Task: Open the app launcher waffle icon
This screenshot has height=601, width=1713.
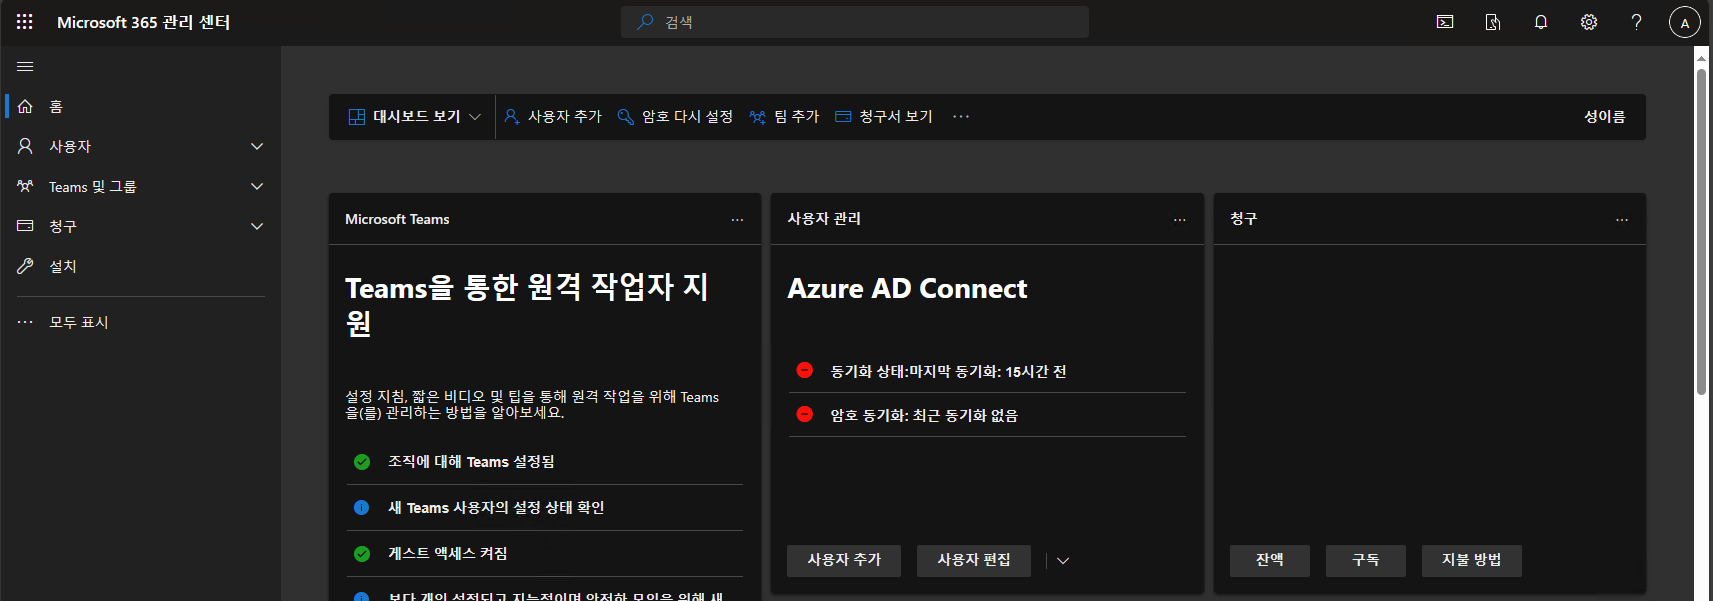Action: tap(25, 22)
